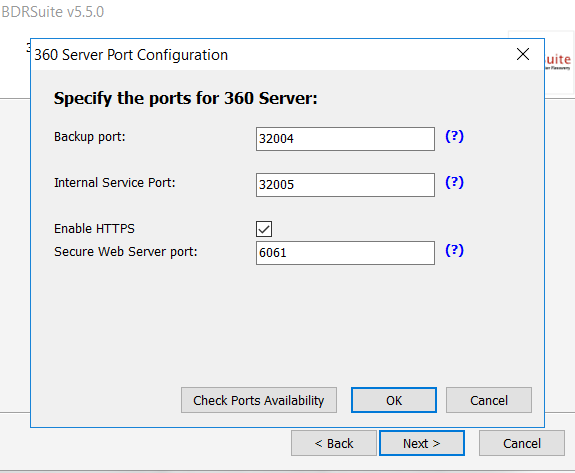Click the BDRSuite logo behind the dialog
This screenshot has width=575, height=473.
pyautogui.click(x=558, y=62)
